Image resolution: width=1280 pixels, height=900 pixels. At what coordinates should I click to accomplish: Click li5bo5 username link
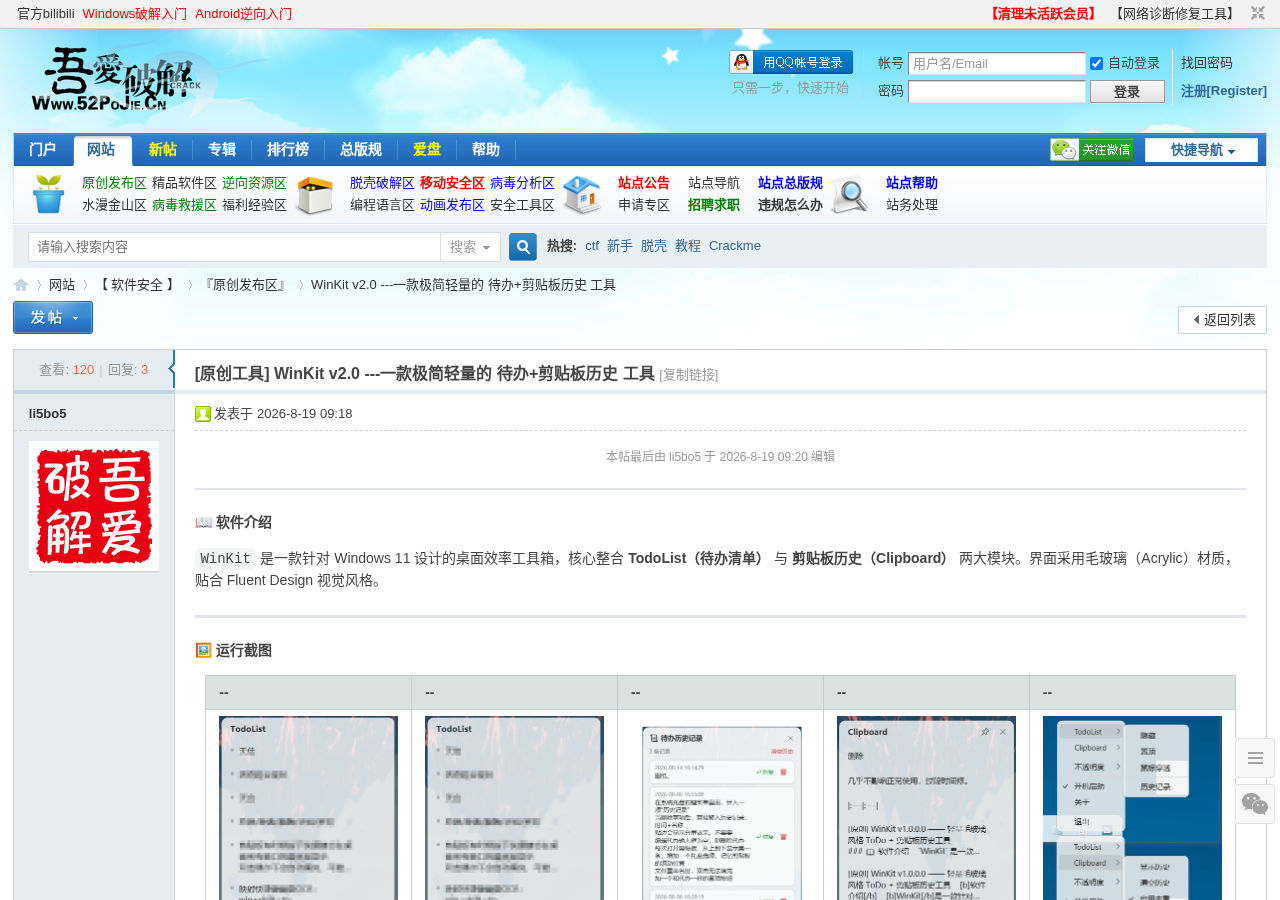point(48,414)
